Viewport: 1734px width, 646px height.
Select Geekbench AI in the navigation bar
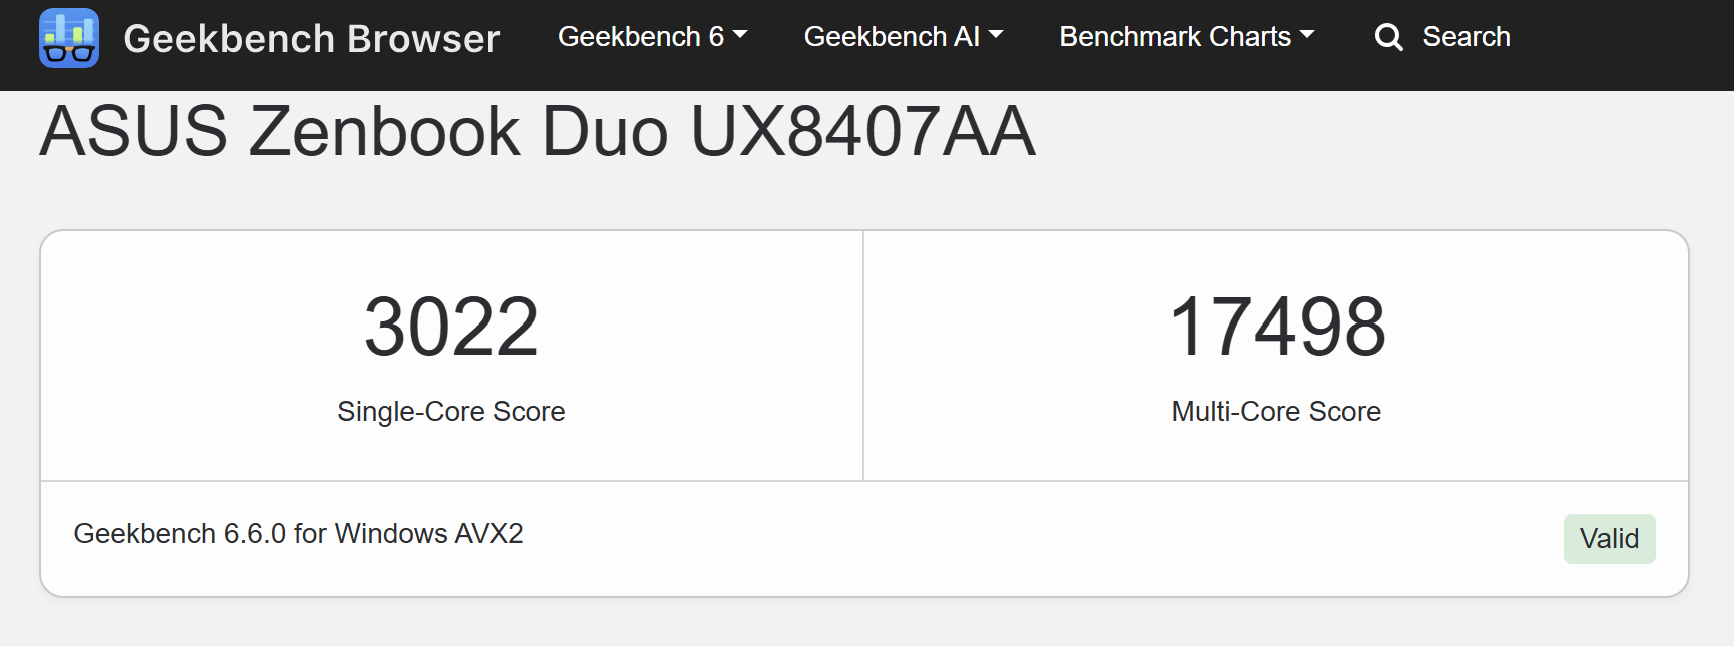[893, 36]
